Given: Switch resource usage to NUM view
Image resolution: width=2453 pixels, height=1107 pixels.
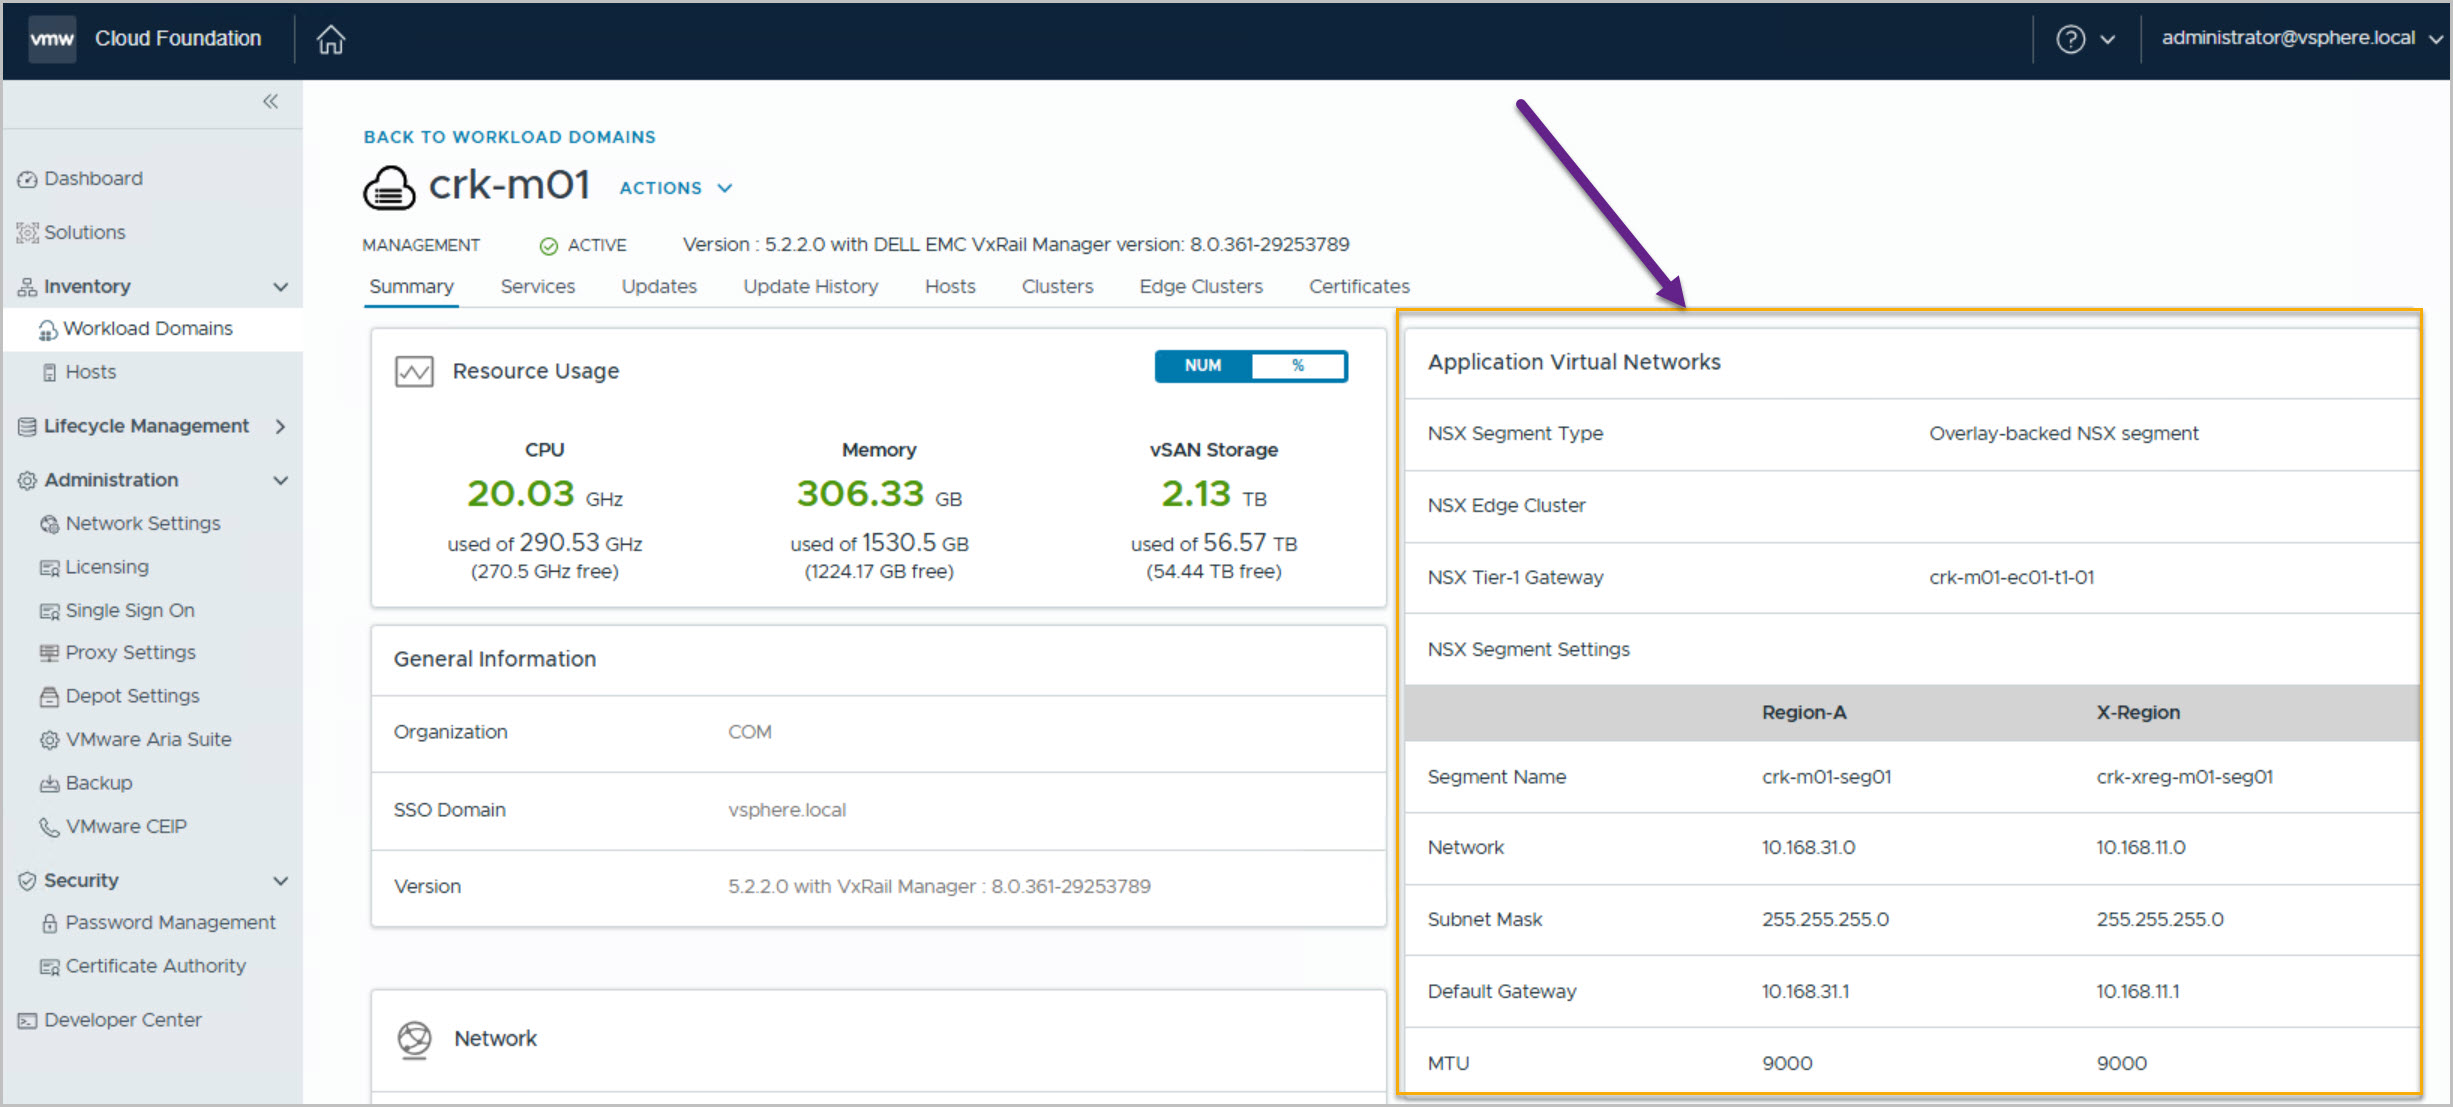Looking at the screenshot, I should click(1202, 366).
